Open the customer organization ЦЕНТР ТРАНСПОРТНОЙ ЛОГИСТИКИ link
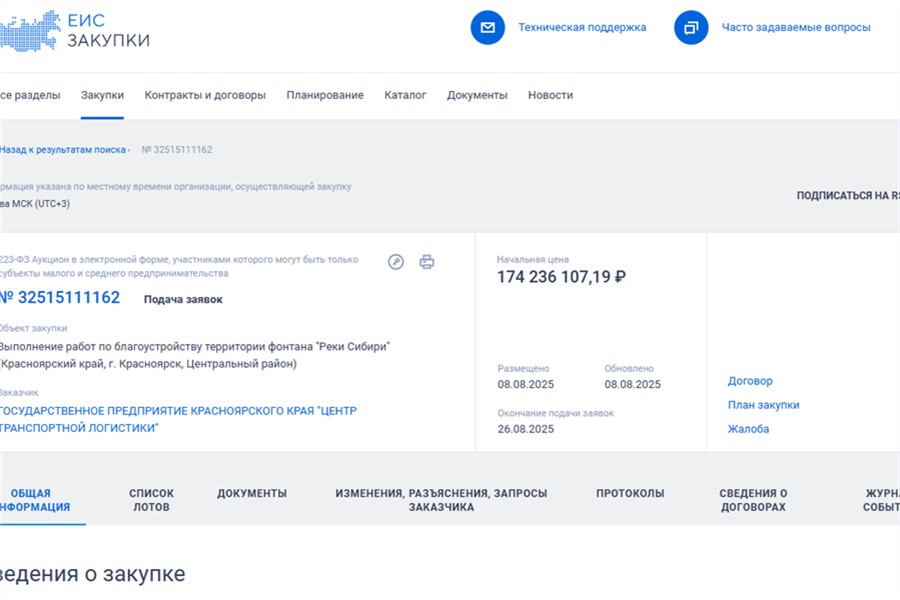900x600 pixels. pyautogui.click(x=177, y=419)
